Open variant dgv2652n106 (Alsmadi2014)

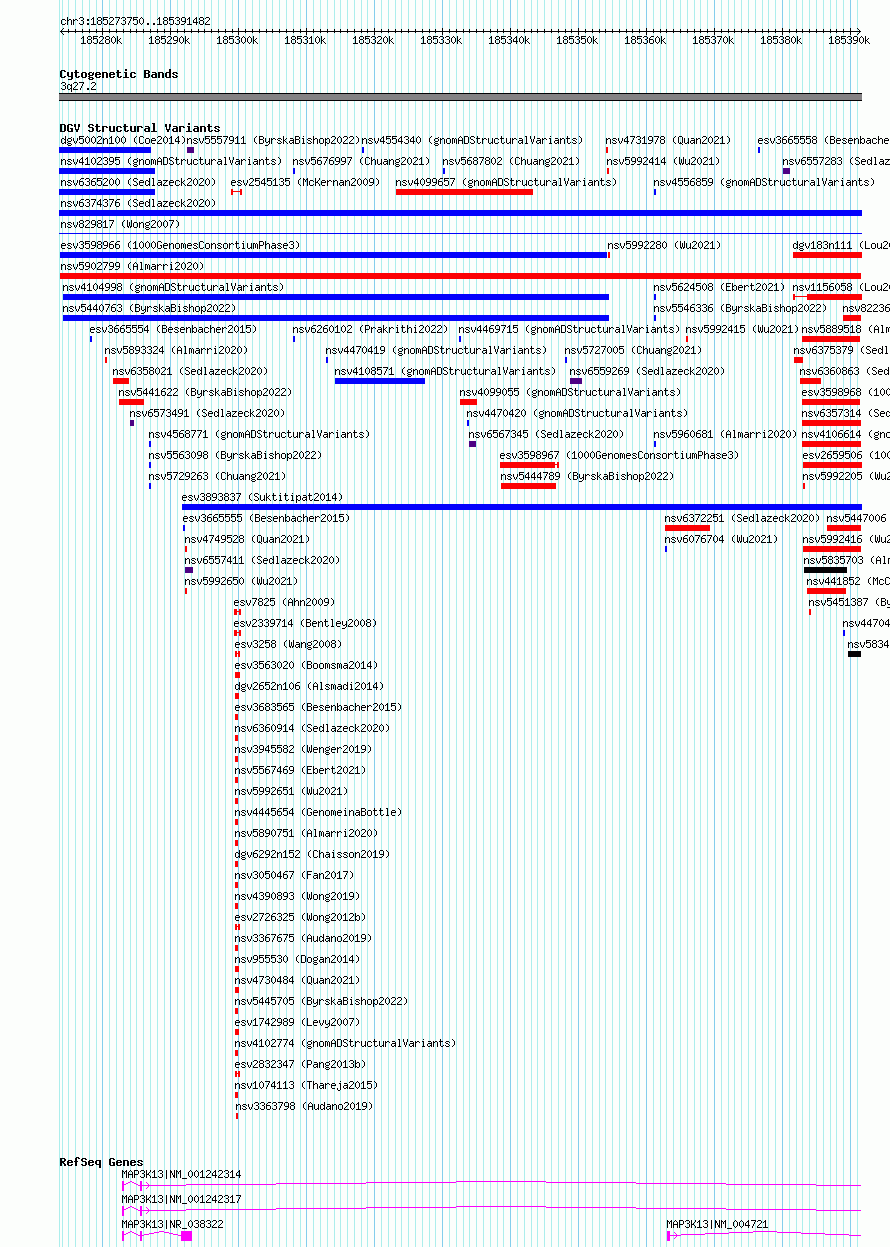(x=308, y=686)
